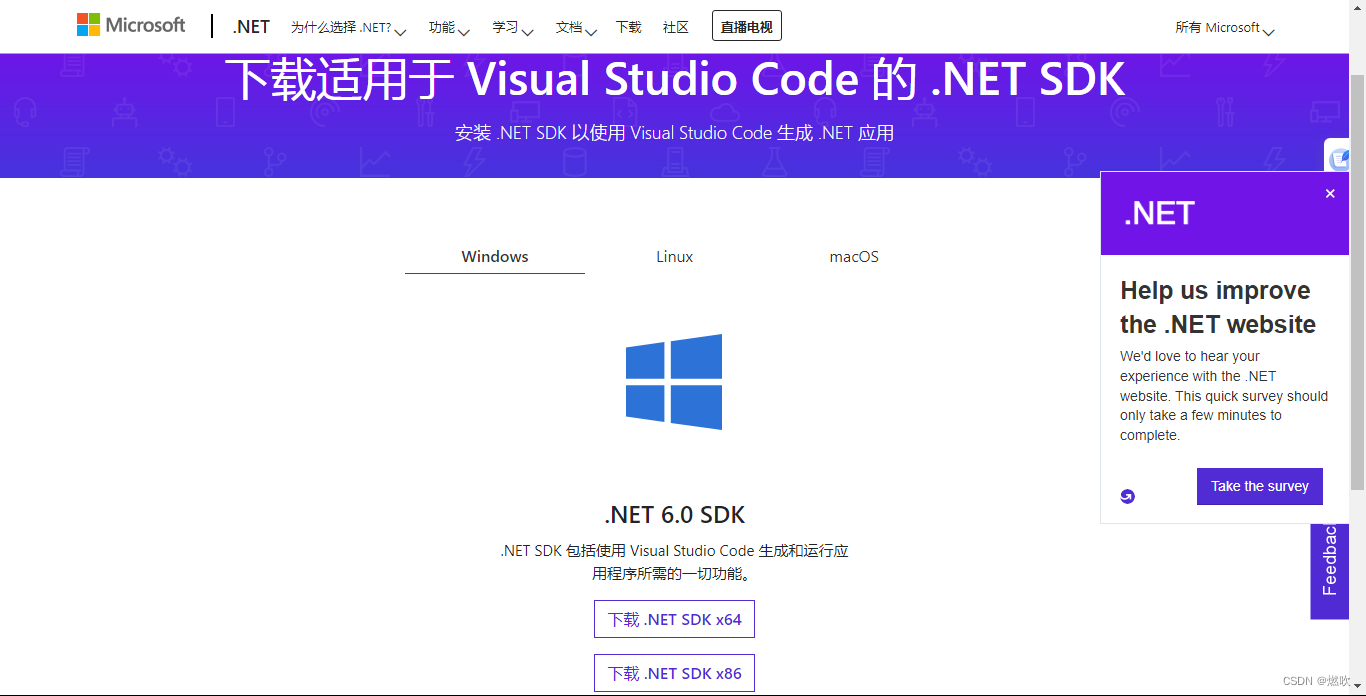Switch to the Linux tab
1366x696 pixels.
pyautogui.click(x=675, y=257)
